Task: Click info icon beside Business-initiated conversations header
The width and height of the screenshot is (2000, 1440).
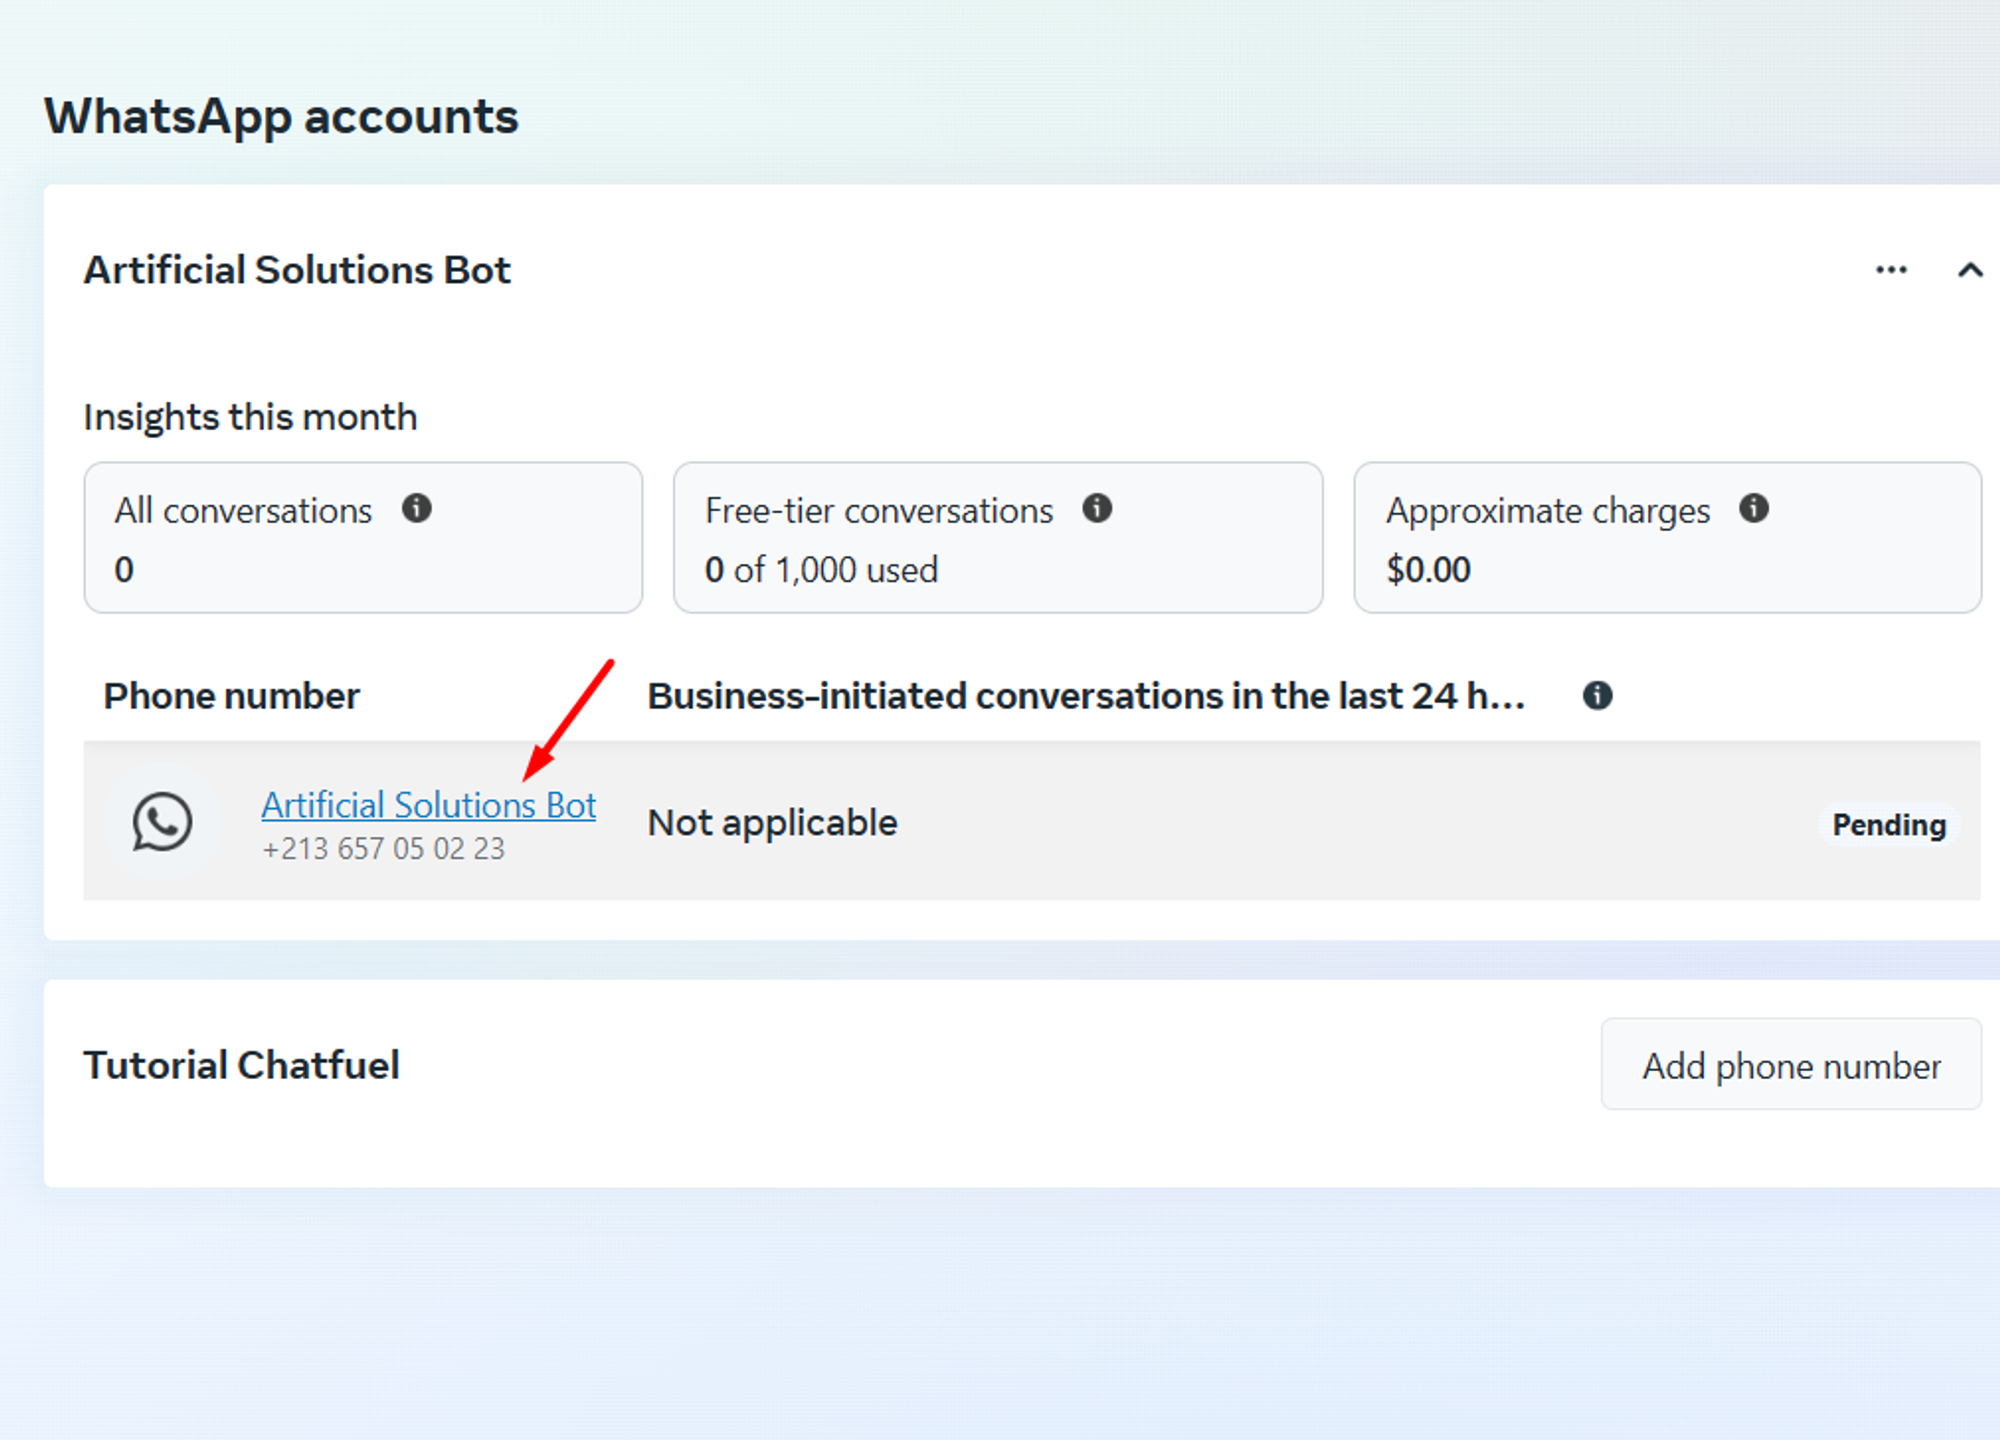Action: pos(1597,695)
